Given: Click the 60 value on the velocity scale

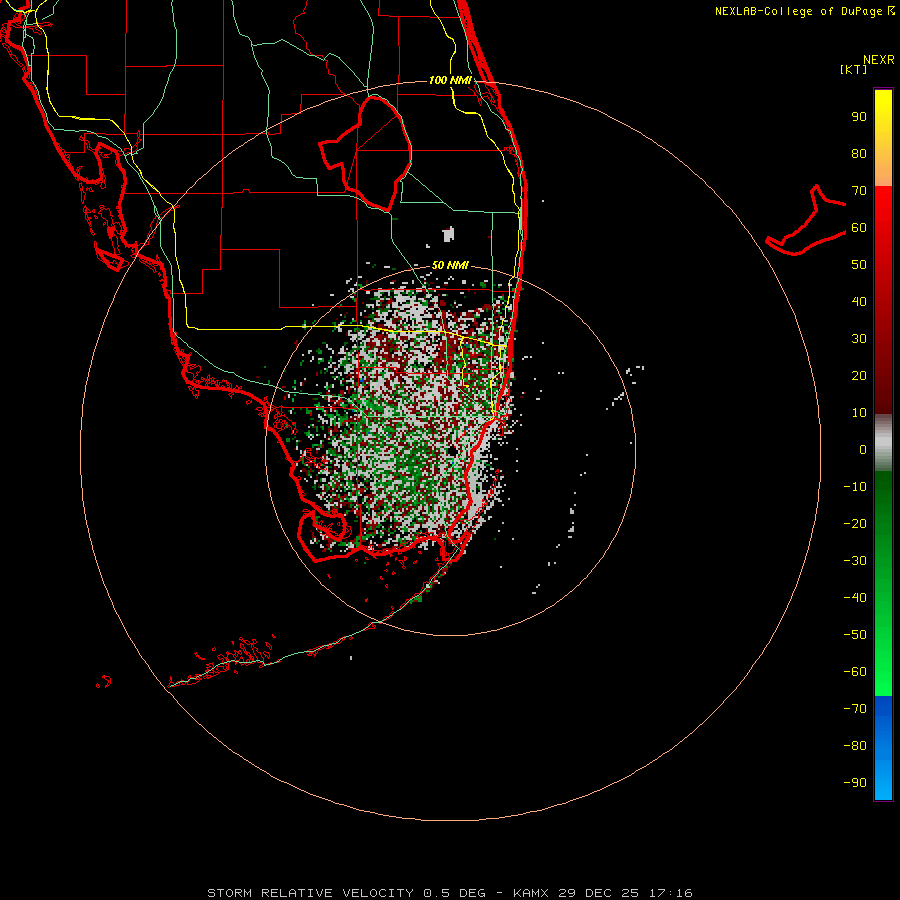Looking at the screenshot, I should point(859,228).
